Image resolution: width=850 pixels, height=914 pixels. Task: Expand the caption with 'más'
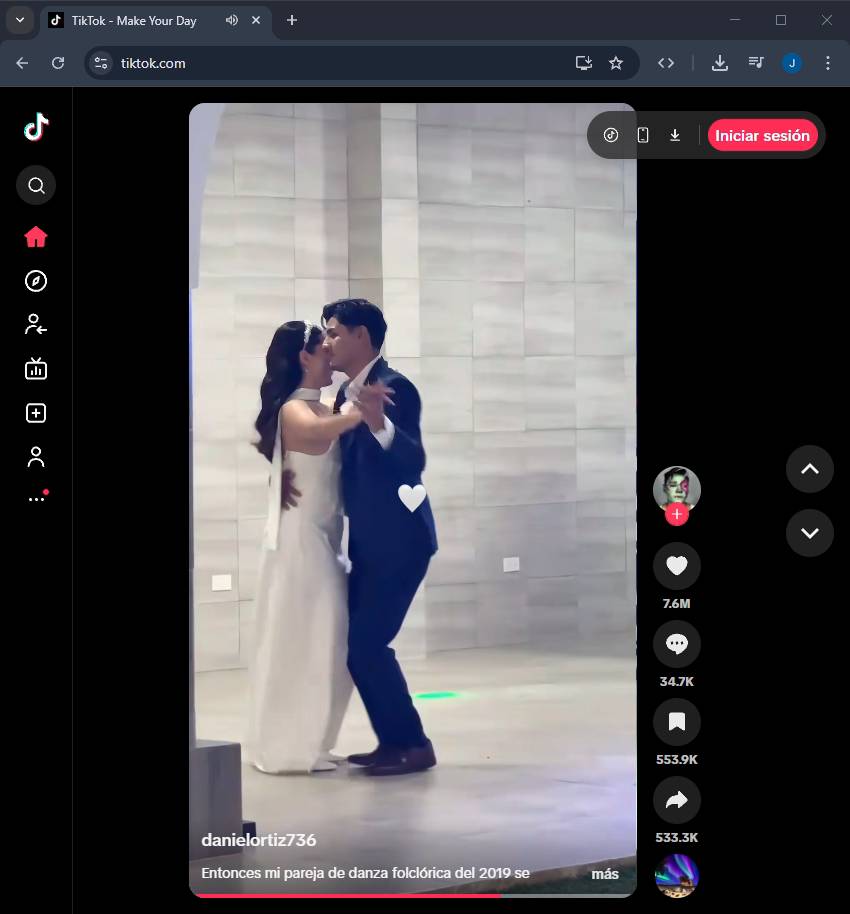click(604, 874)
